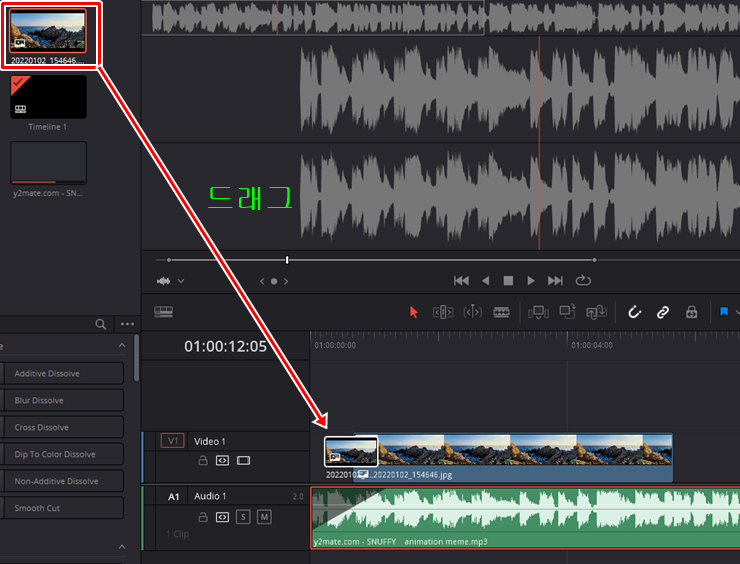Image resolution: width=740 pixels, height=564 pixels.
Task: Toggle timeline snapping magnet
Action: coord(634,312)
